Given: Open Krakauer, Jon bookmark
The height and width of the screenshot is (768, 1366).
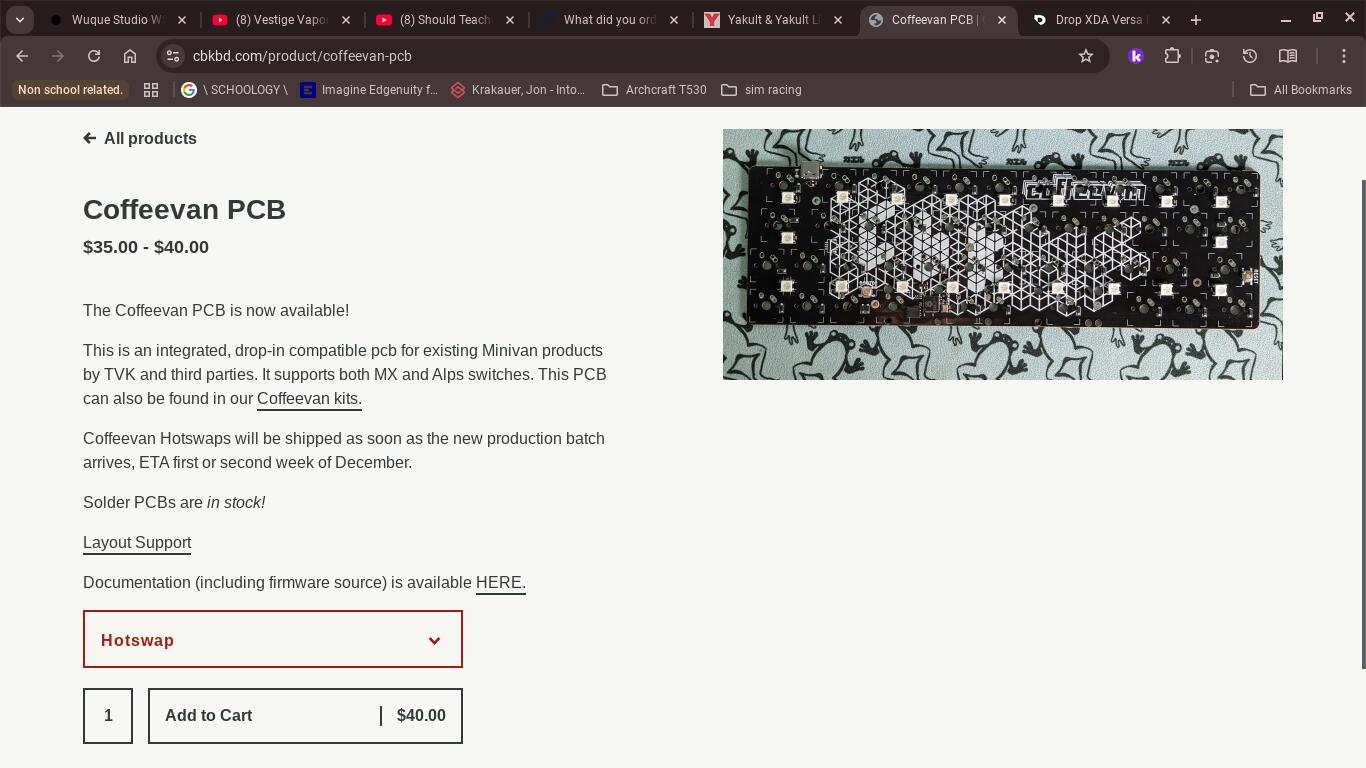Looking at the screenshot, I should coord(518,90).
